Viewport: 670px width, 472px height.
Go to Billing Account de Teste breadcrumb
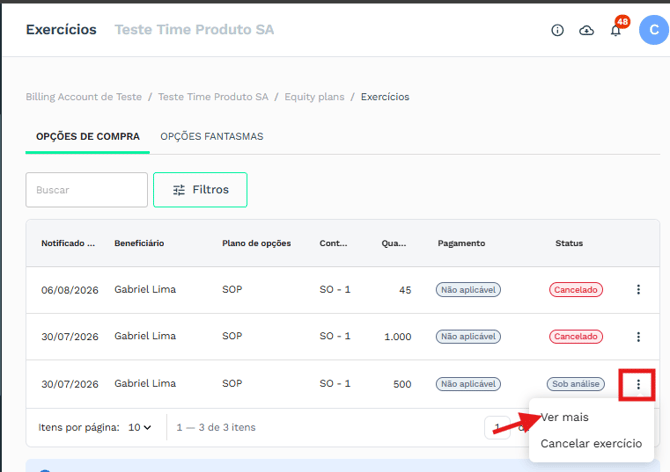point(84,97)
